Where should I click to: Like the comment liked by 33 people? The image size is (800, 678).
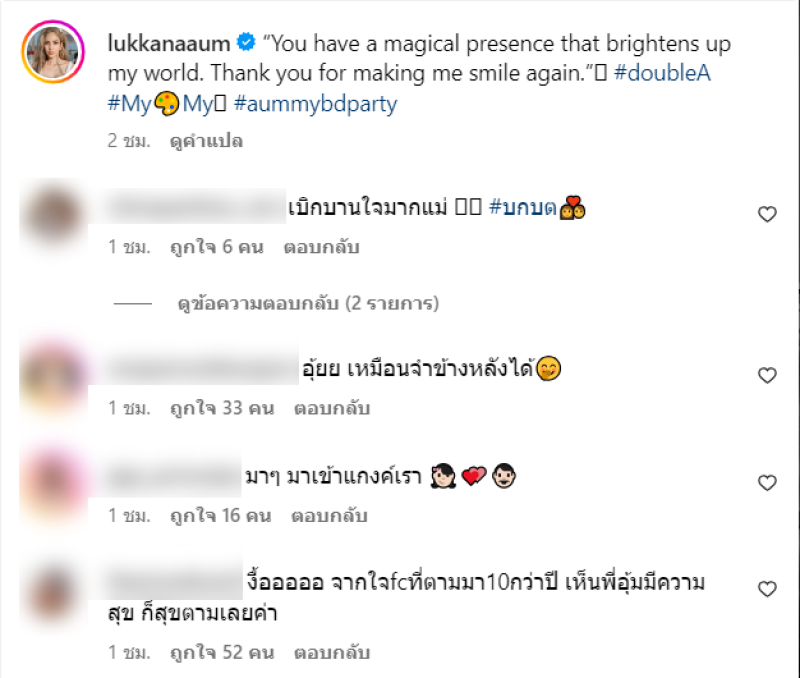(x=767, y=375)
